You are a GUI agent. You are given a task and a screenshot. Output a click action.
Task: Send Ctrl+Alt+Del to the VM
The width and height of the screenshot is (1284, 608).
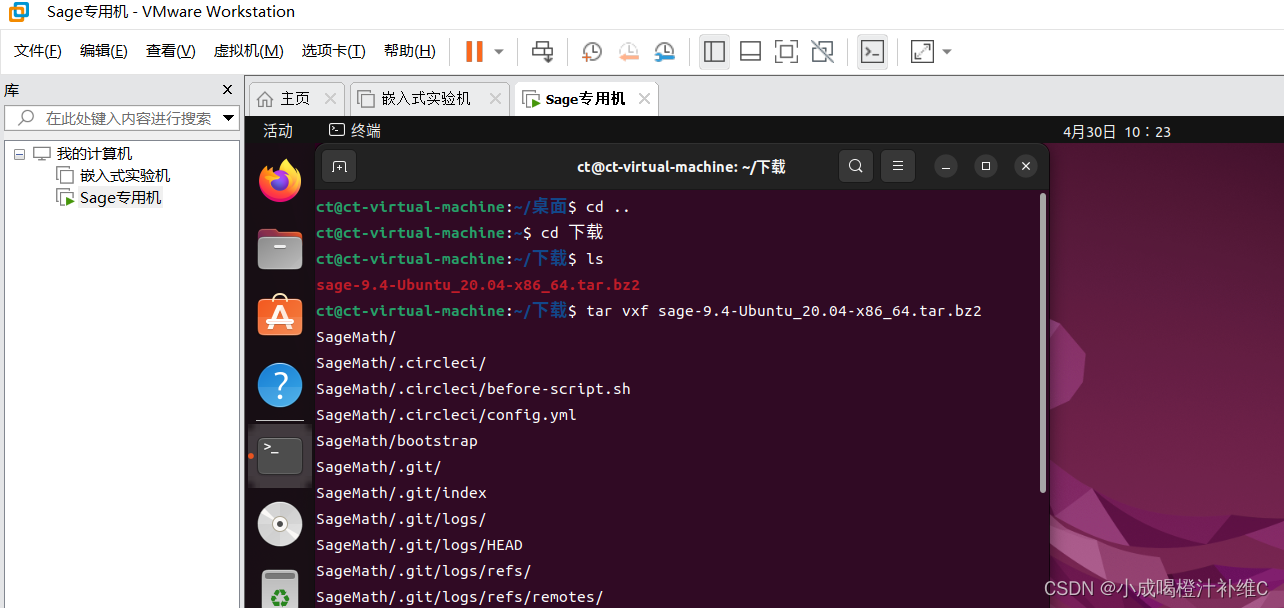[x=542, y=51]
